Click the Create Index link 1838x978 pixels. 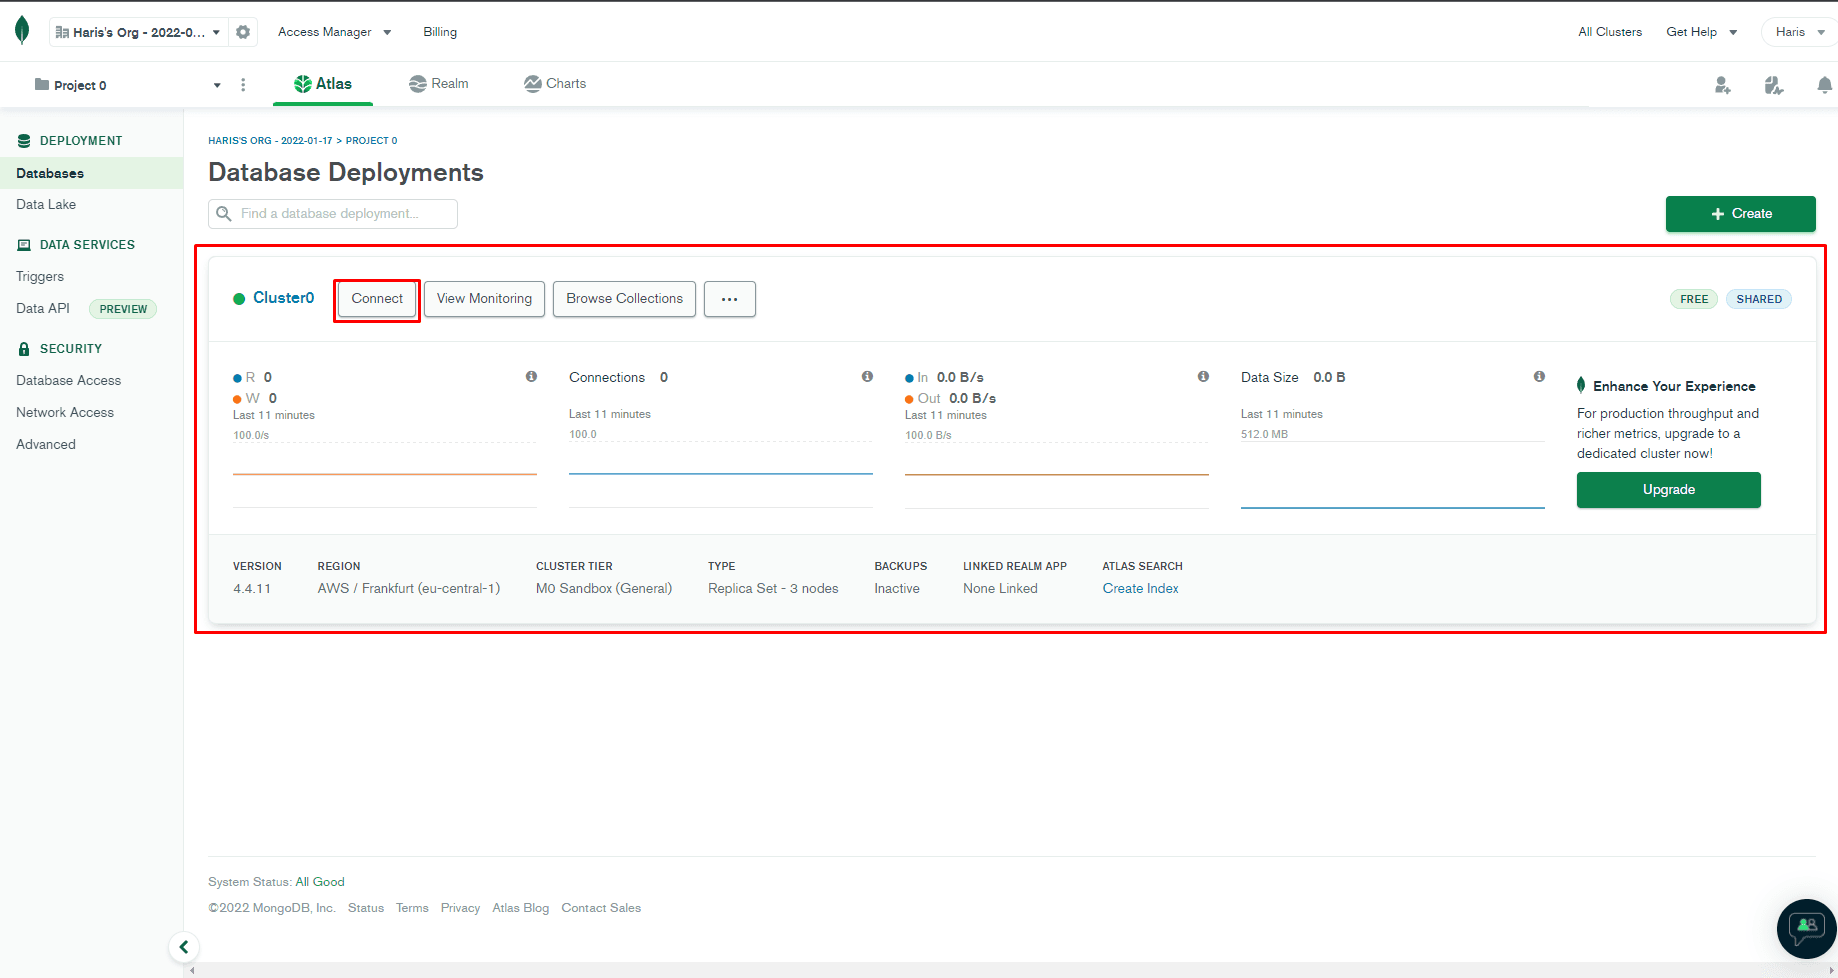coord(1140,588)
